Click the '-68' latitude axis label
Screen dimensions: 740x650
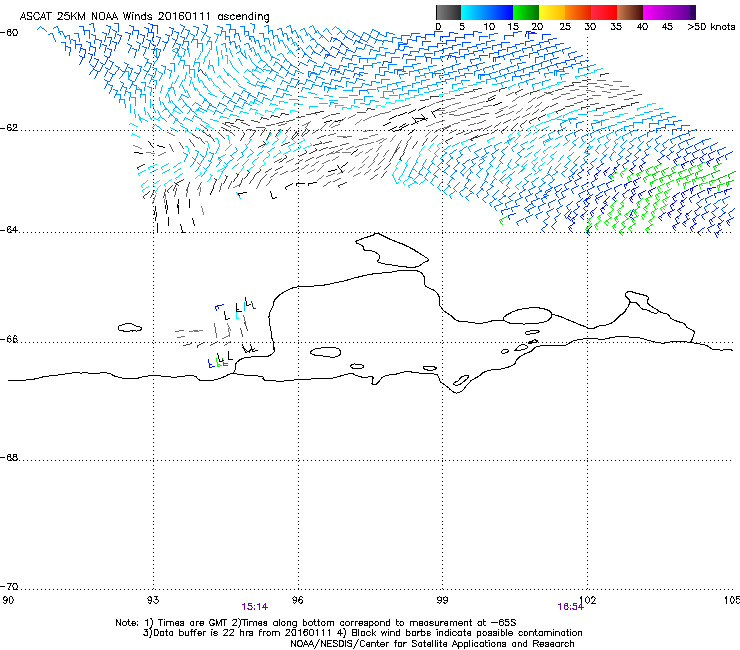(x=9, y=457)
